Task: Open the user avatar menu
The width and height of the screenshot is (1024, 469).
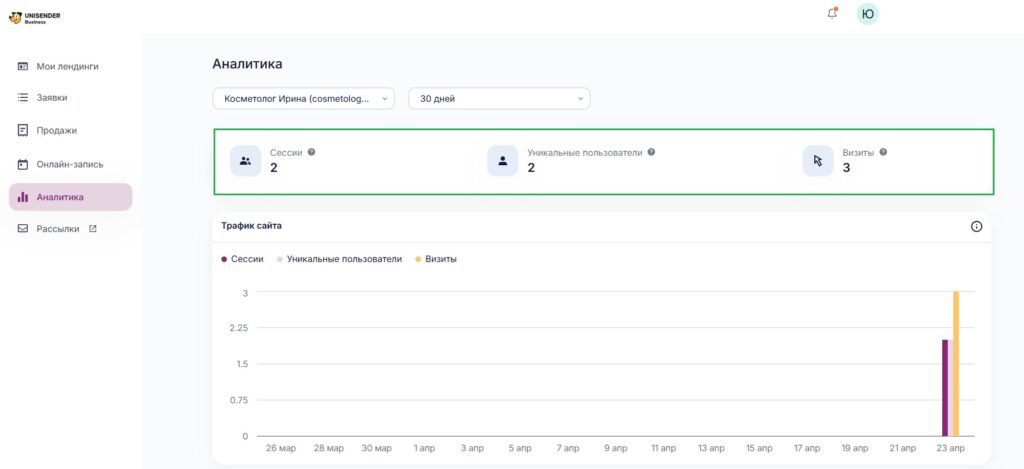Action: pyautogui.click(x=867, y=14)
